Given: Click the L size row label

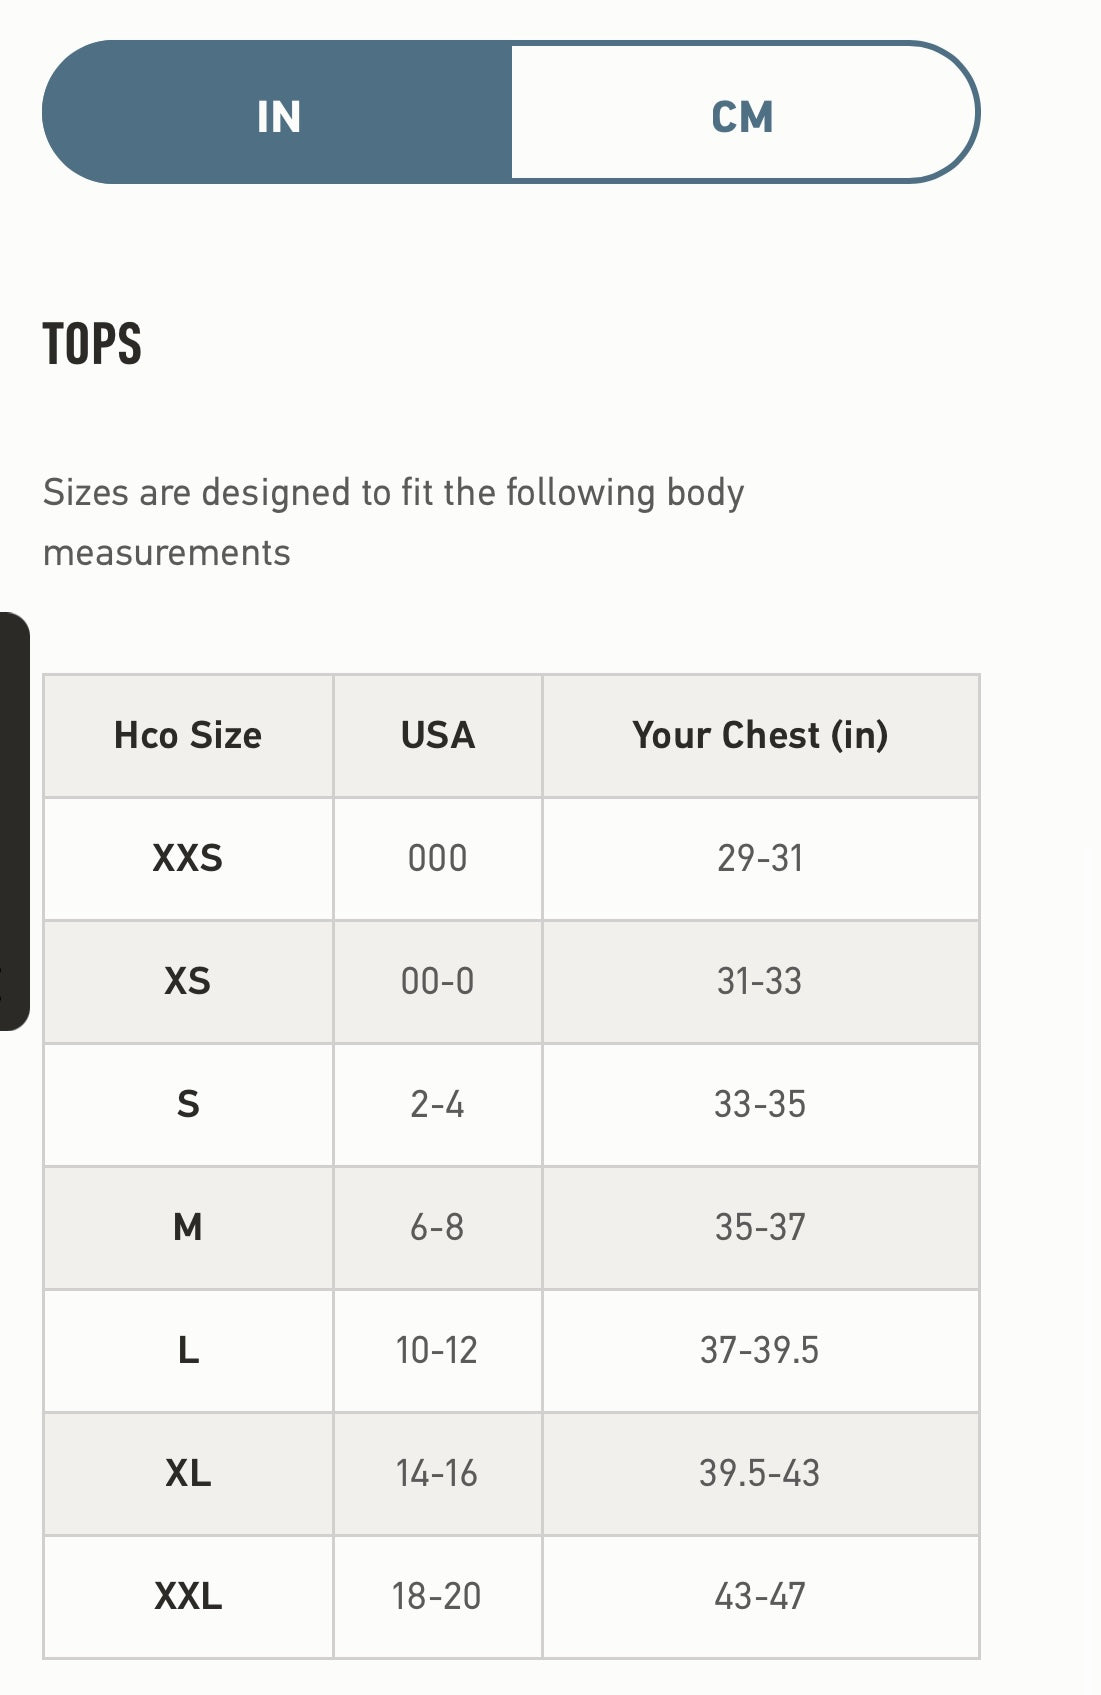Looking at the screenshot, I should pyautogui.click(x=188, y=1351).
